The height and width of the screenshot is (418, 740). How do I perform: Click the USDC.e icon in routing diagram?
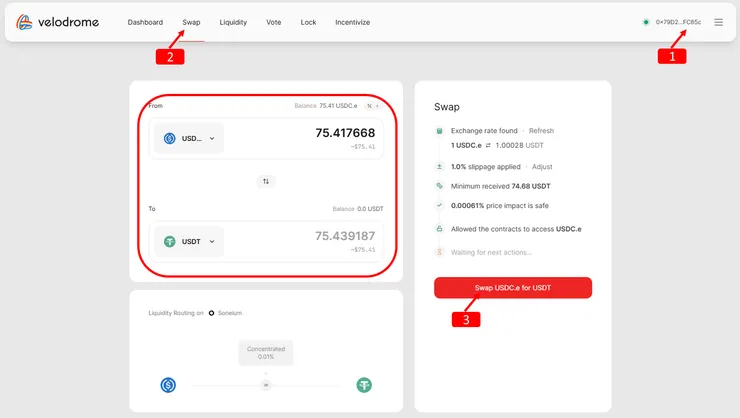pos(168,385)
